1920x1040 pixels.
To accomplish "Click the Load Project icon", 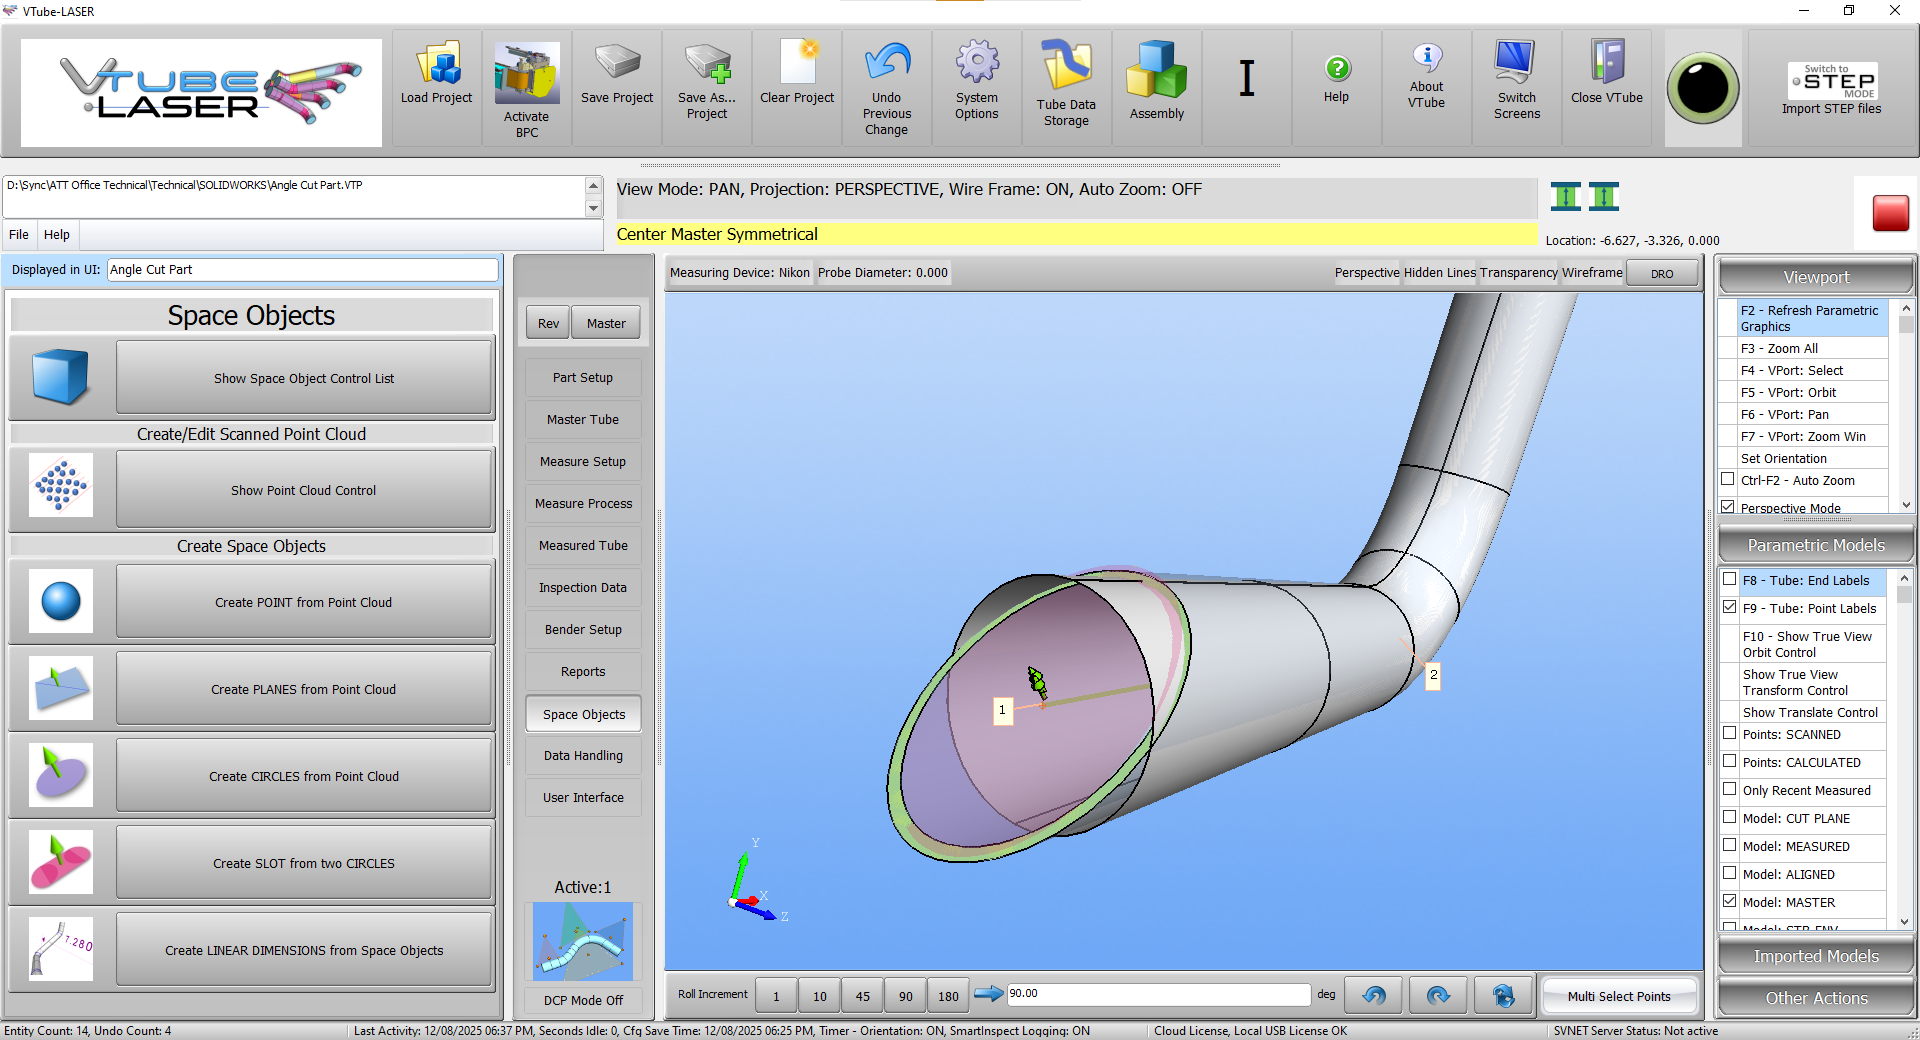I will pyautogui.click(x=437, y=66).
